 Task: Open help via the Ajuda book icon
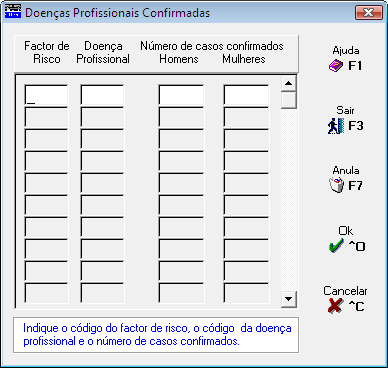336,66
